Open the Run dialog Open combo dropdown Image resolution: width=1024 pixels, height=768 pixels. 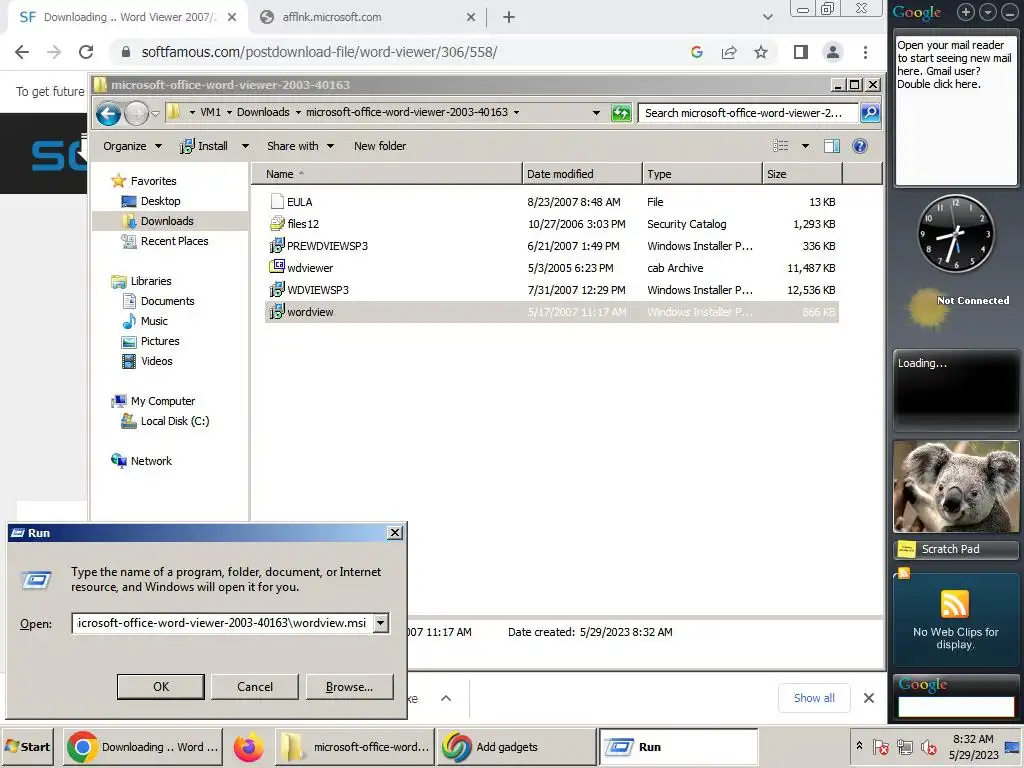pos(381,623)
